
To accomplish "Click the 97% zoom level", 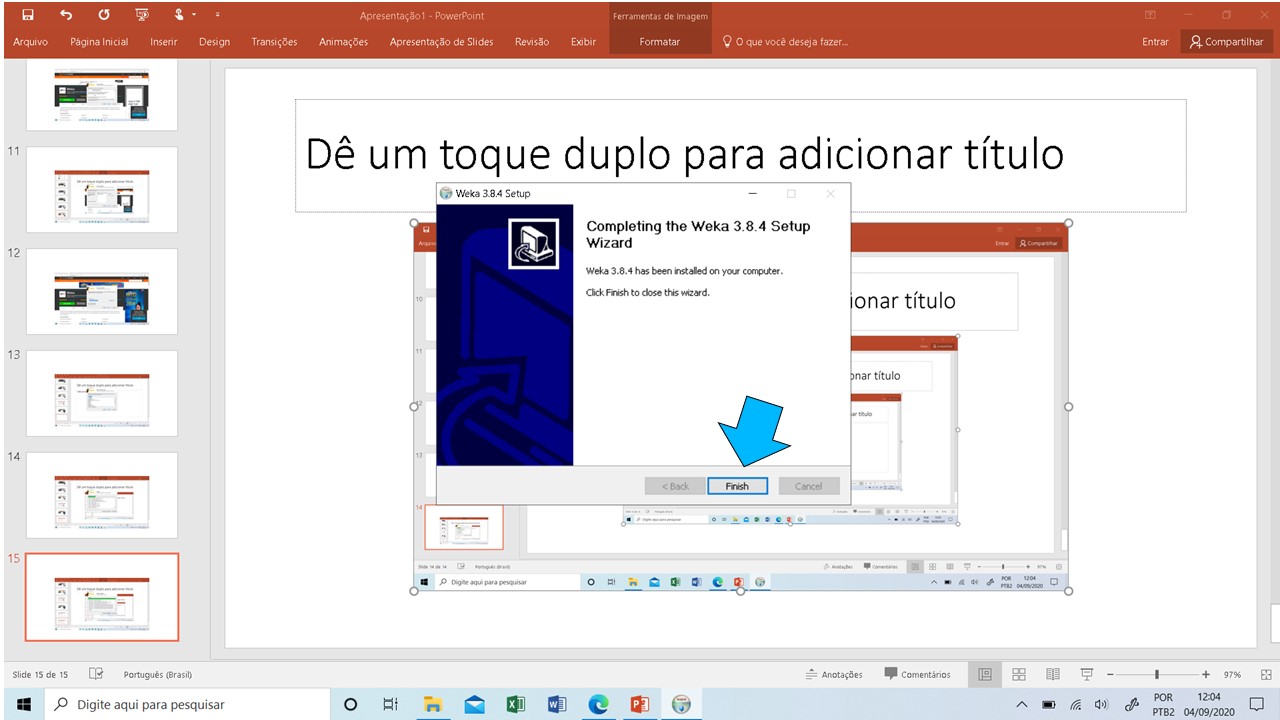I will pyautogui.click(x=1232, y=674).
